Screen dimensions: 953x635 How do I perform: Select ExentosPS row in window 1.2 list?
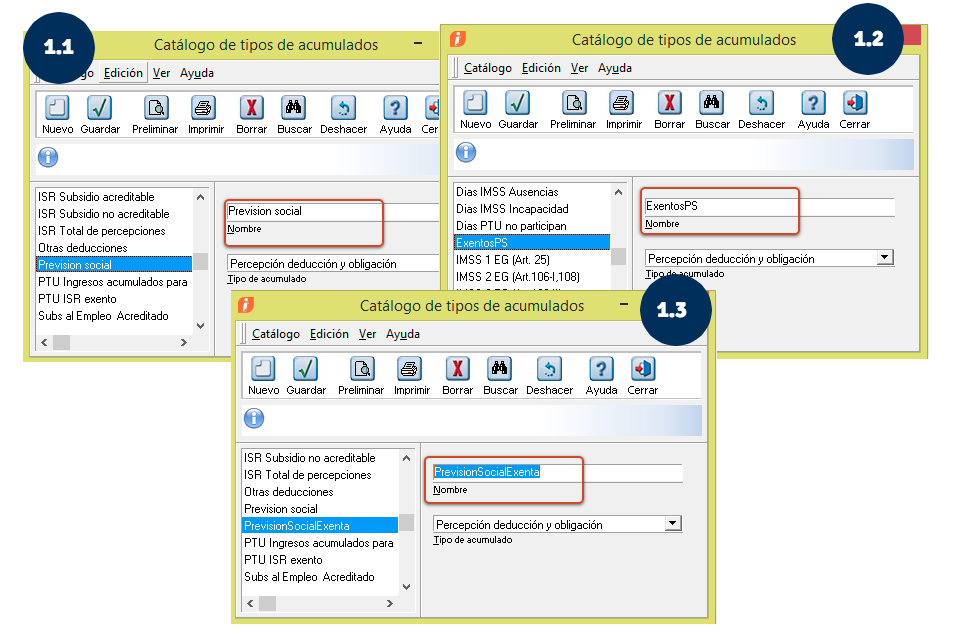[532, 242]
